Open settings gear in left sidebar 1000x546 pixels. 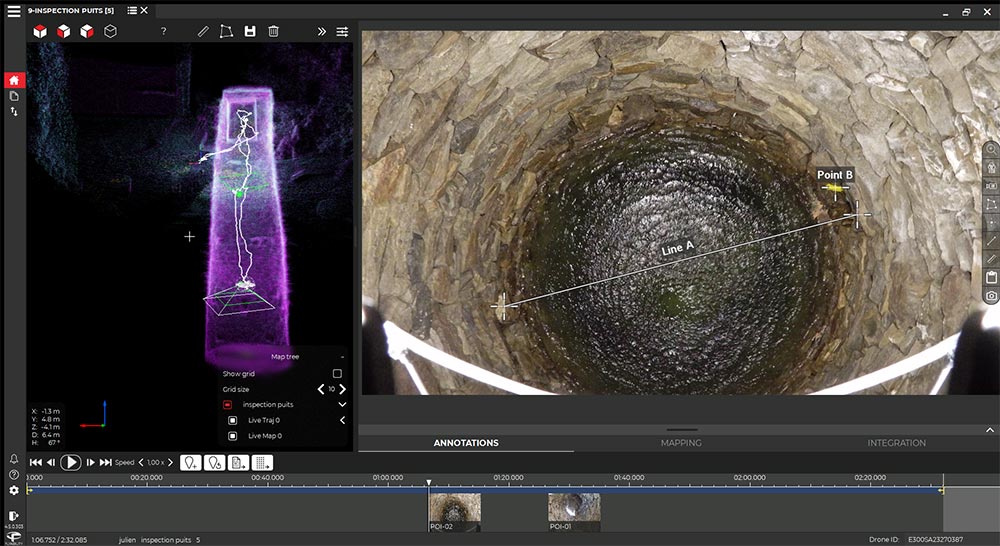14,490
